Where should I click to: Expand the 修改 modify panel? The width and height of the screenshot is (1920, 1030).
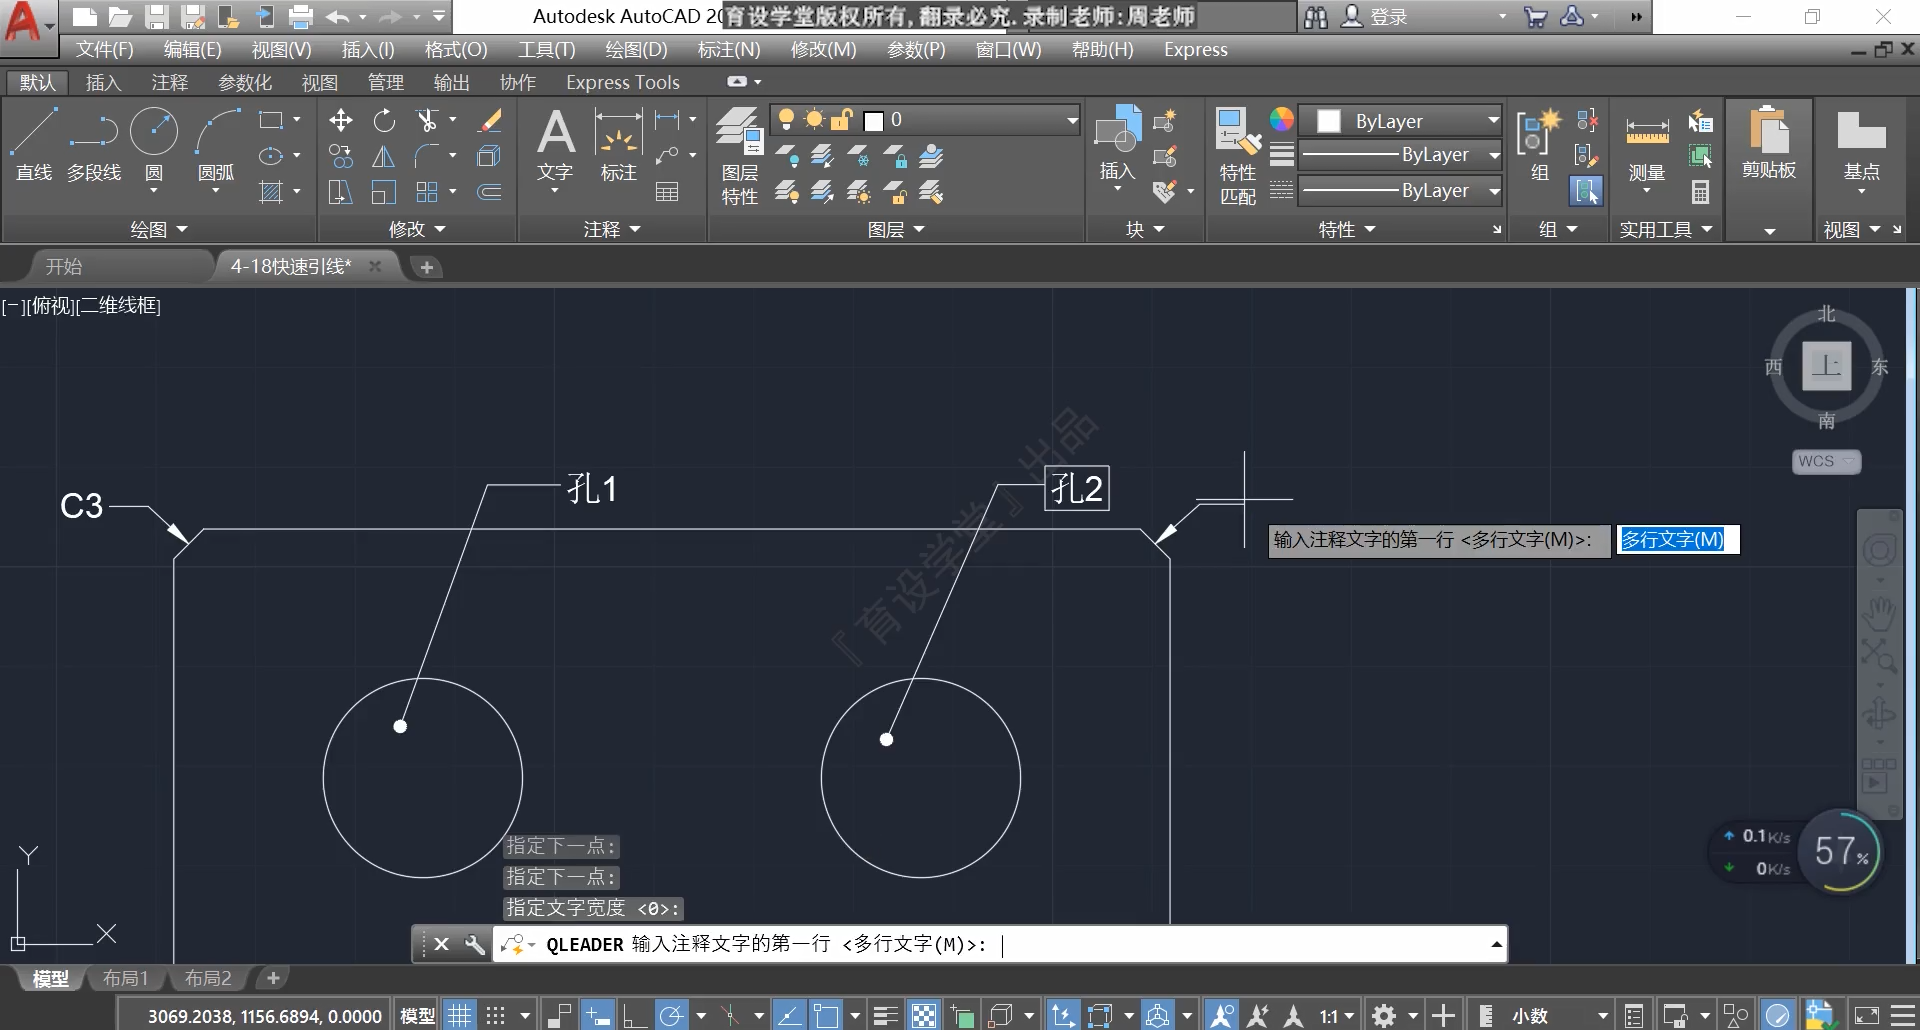click(417, 230)
